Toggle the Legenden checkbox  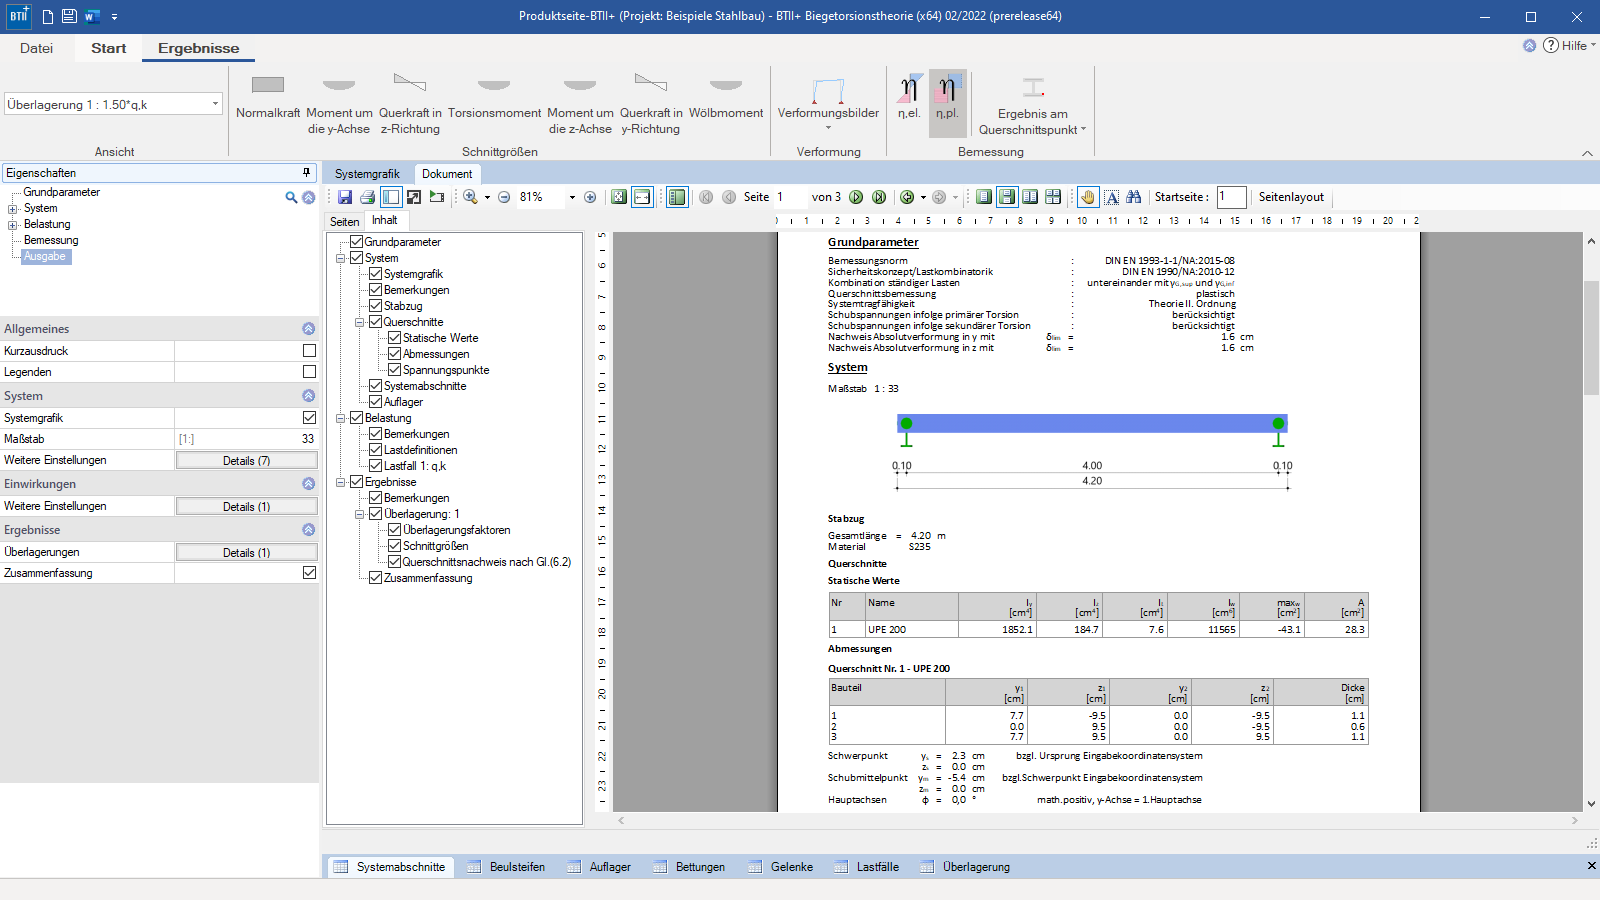click(309, 372)
